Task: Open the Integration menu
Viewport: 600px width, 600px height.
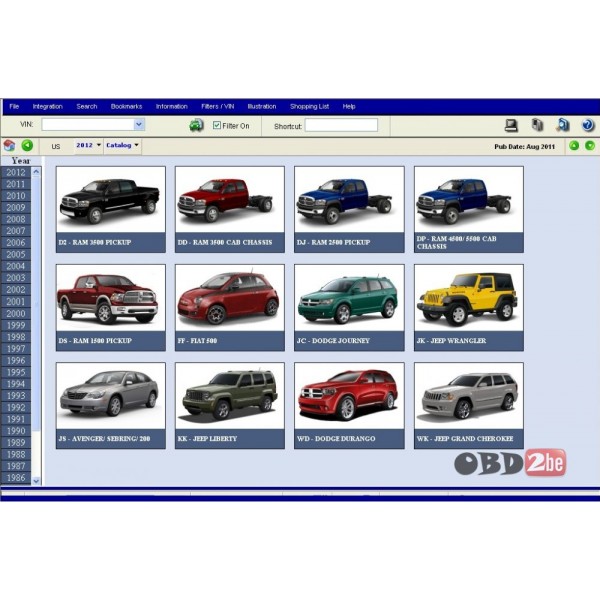Action: coord(47,106)
